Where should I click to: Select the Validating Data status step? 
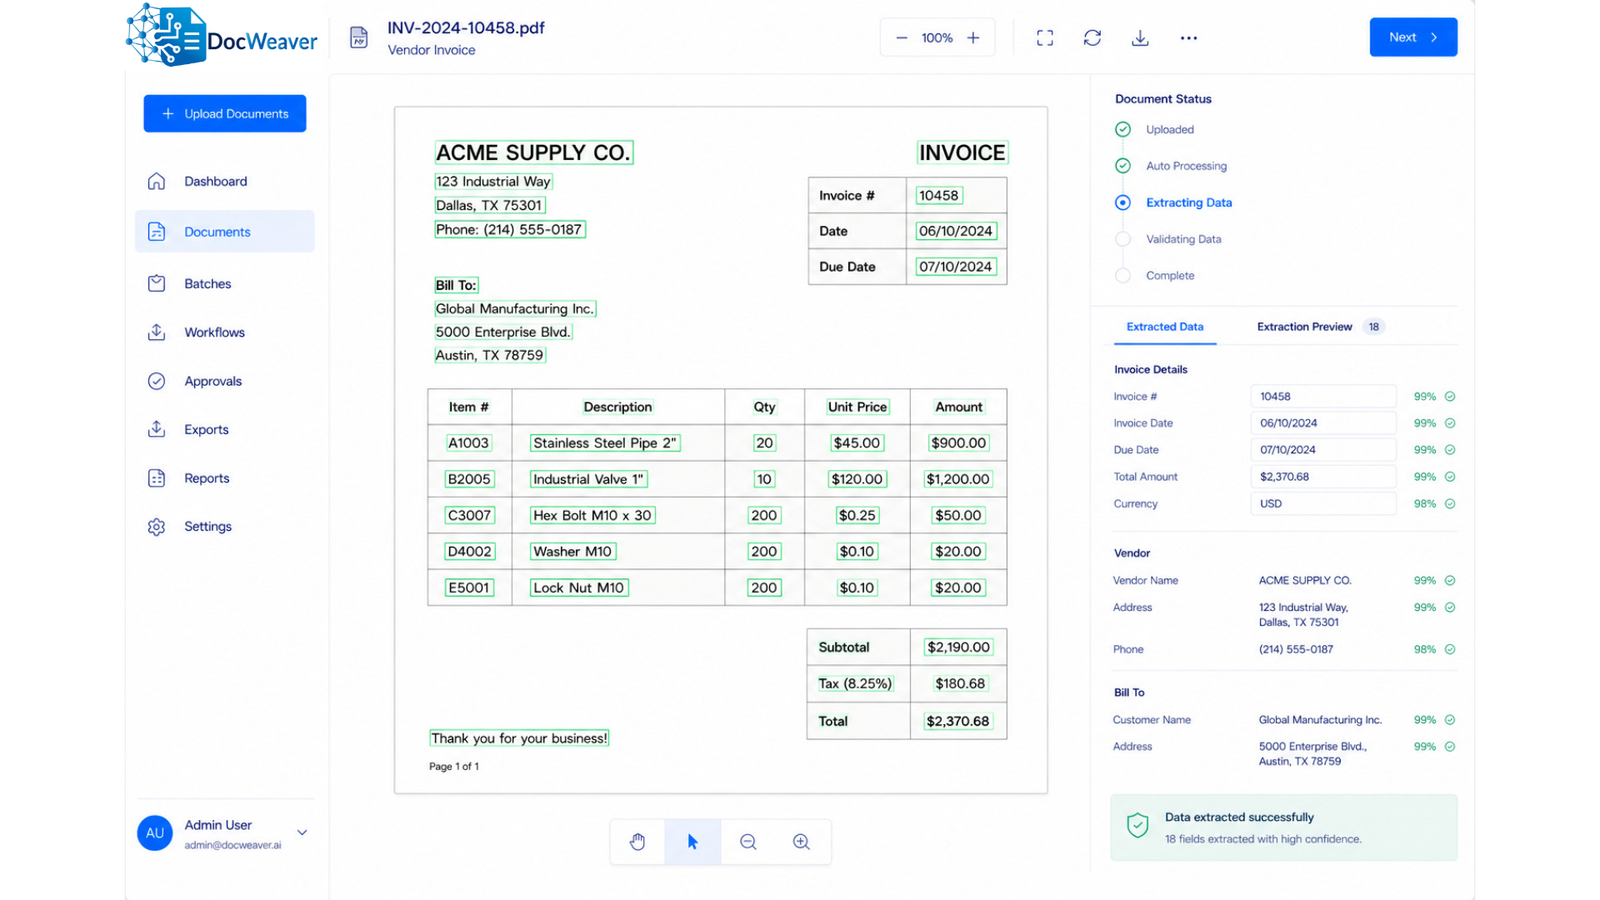pyautogui.click(x=1169, y=239)
